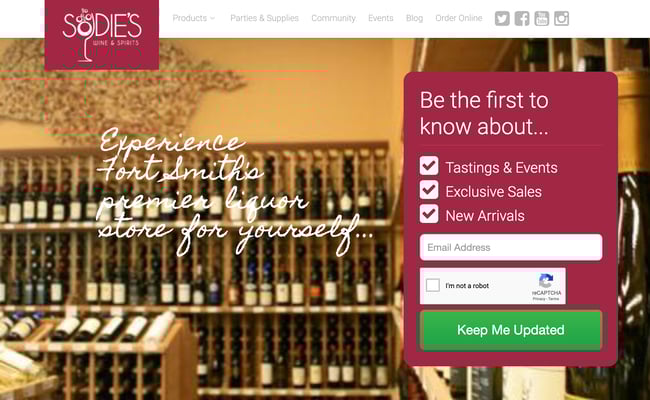The width and height of the screenshot is (650, 400).
Task: Click the reCAPTCHA logo icon
Action: [x=546, y=281]
